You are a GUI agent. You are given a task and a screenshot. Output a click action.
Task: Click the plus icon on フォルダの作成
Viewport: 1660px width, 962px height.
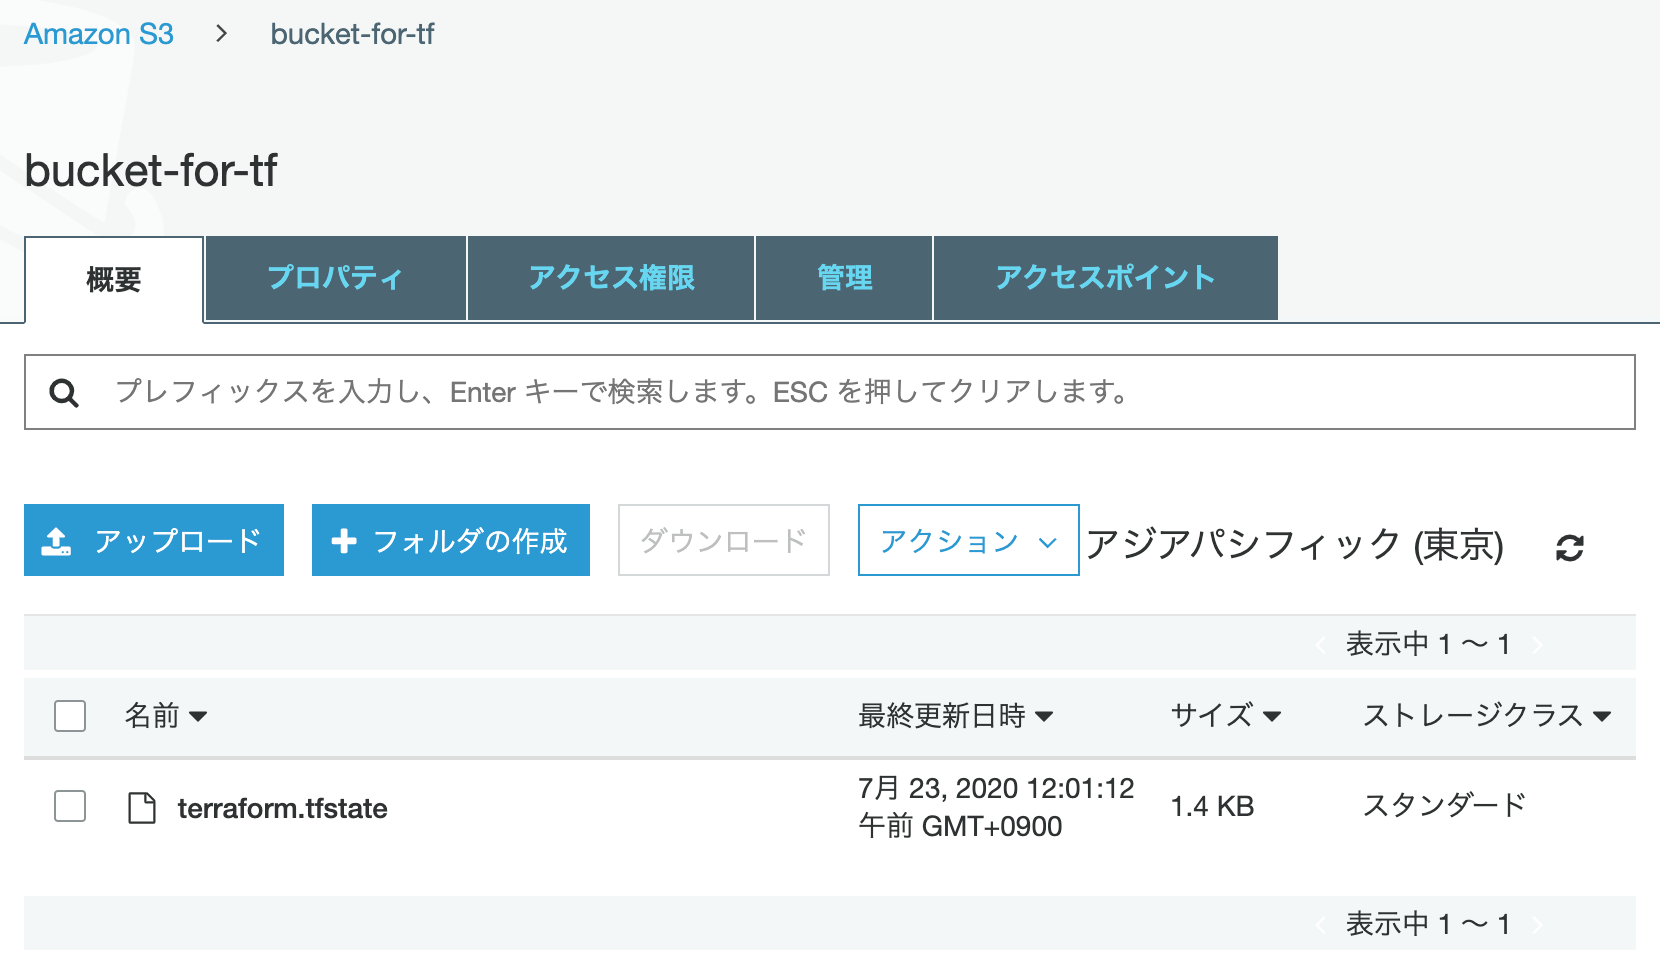(x=344, y=541)
